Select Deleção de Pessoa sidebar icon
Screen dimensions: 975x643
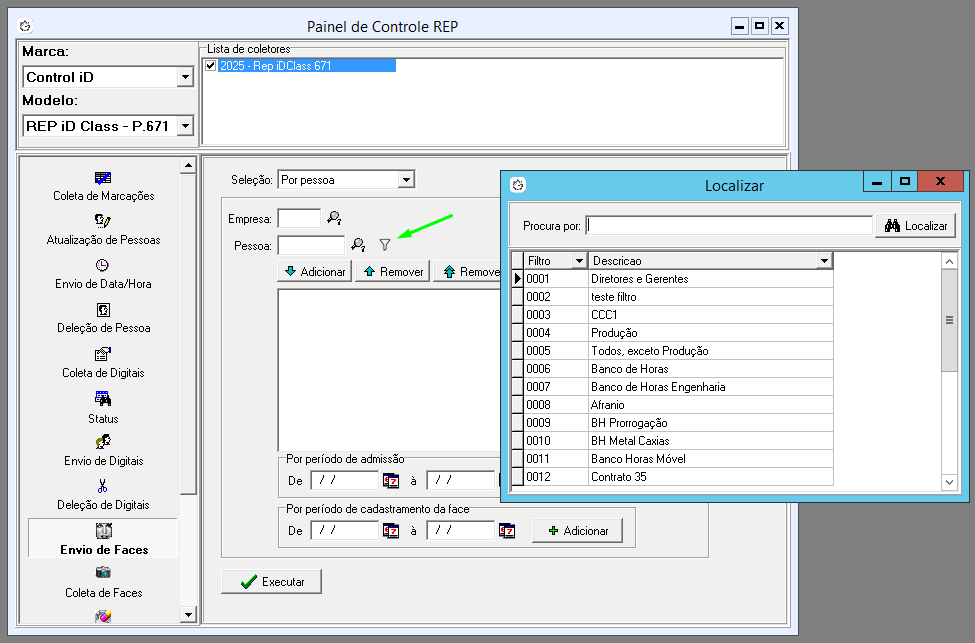103,310
